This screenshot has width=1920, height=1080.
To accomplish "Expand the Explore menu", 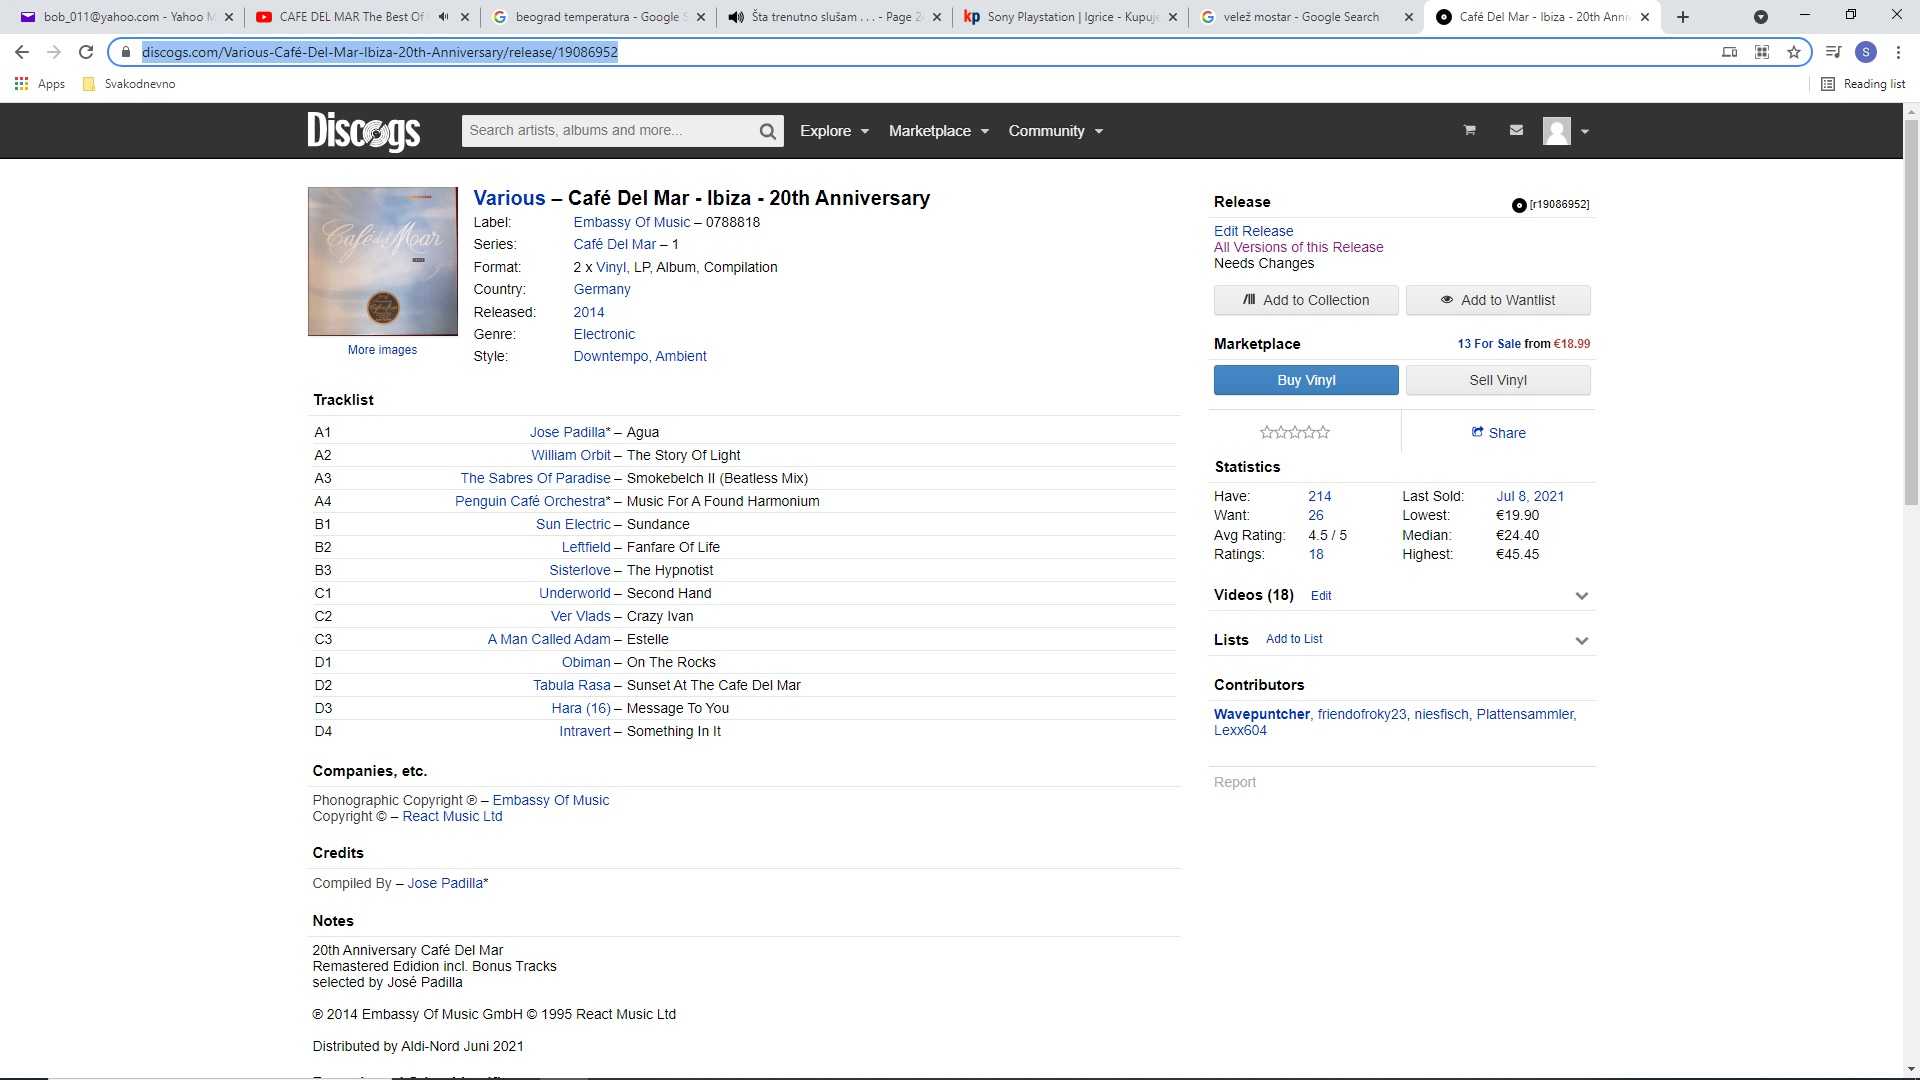I will [834, 131].
